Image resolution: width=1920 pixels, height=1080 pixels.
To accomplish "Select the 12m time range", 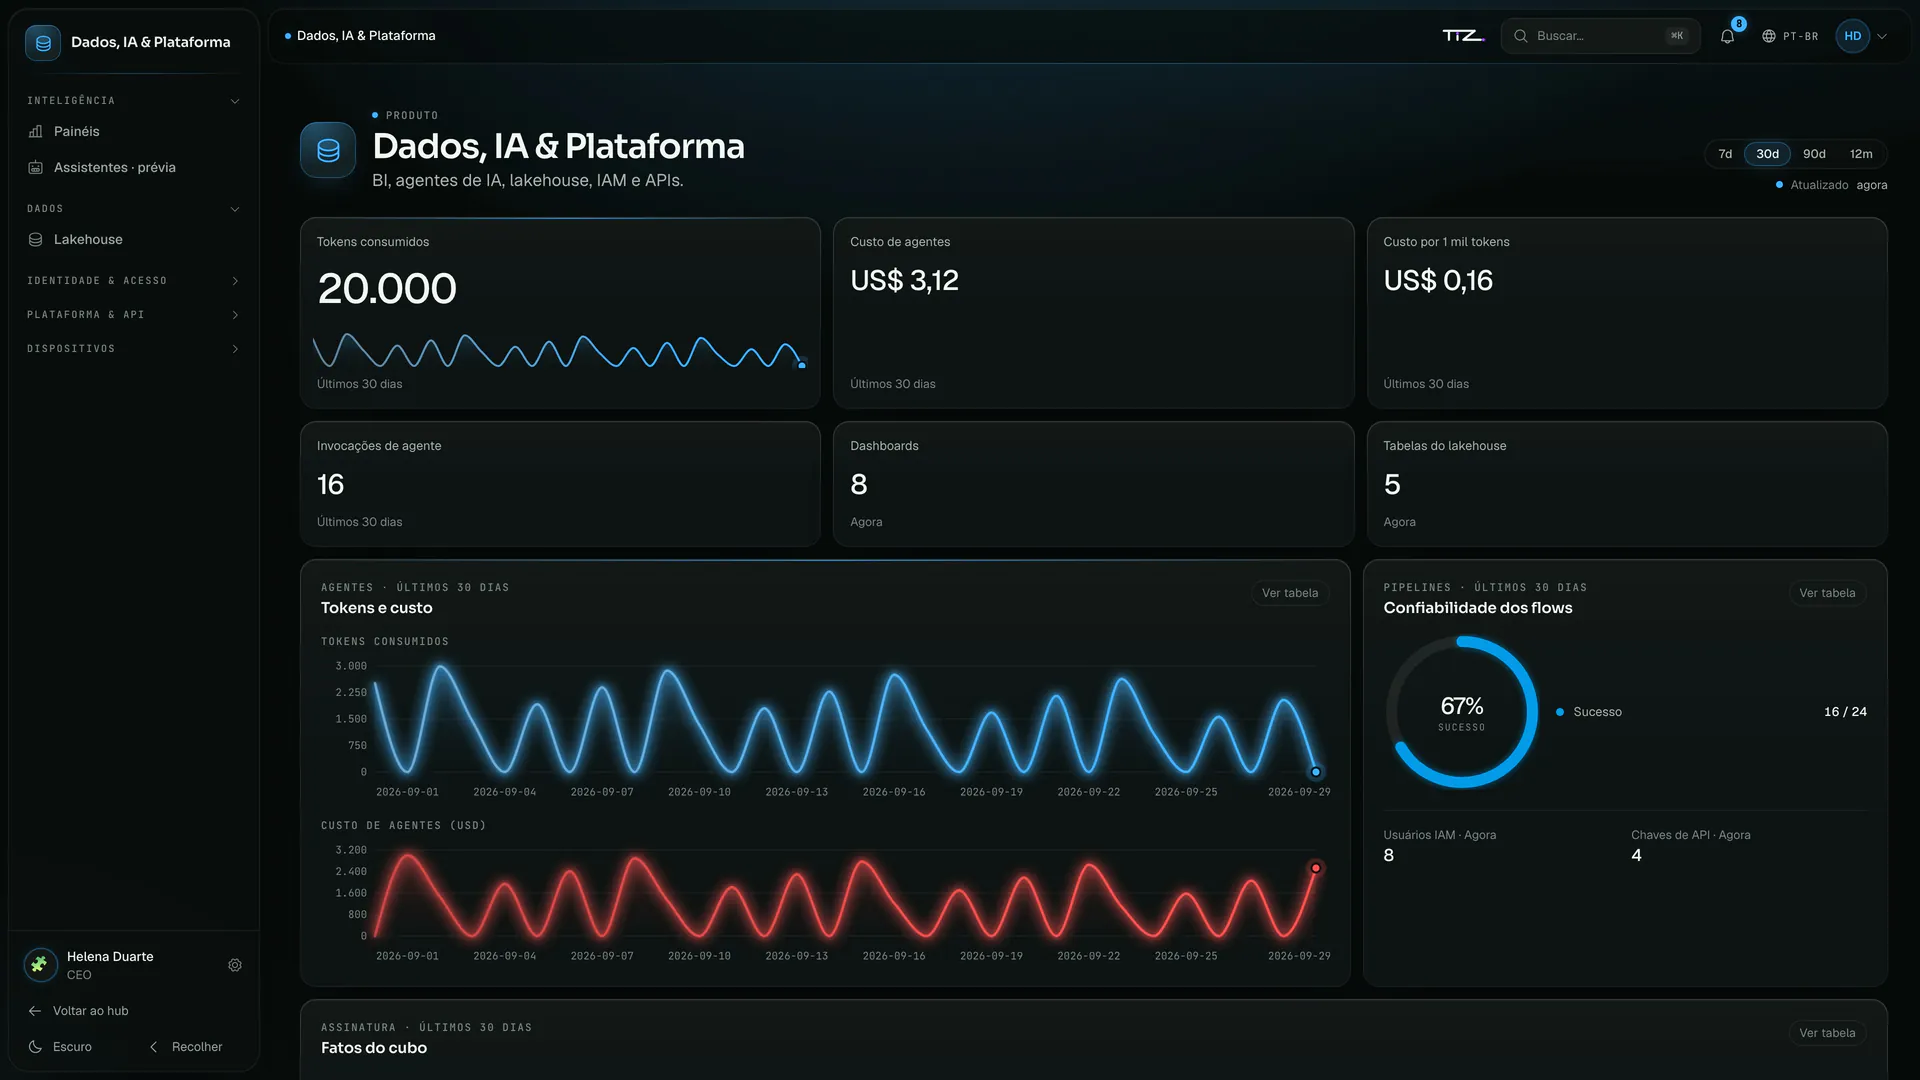I will pyautogui.click(x=1861, y=154).
